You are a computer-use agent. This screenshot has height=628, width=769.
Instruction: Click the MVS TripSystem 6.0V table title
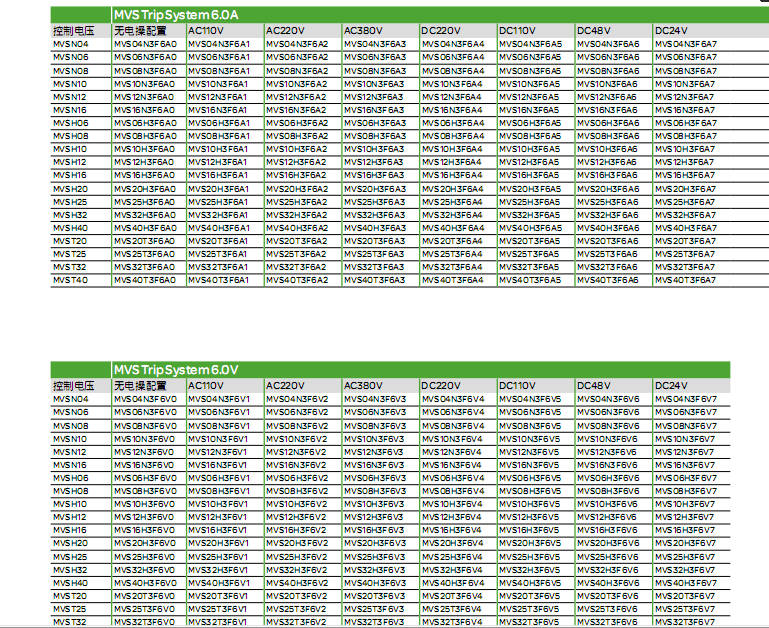(175, 371)
